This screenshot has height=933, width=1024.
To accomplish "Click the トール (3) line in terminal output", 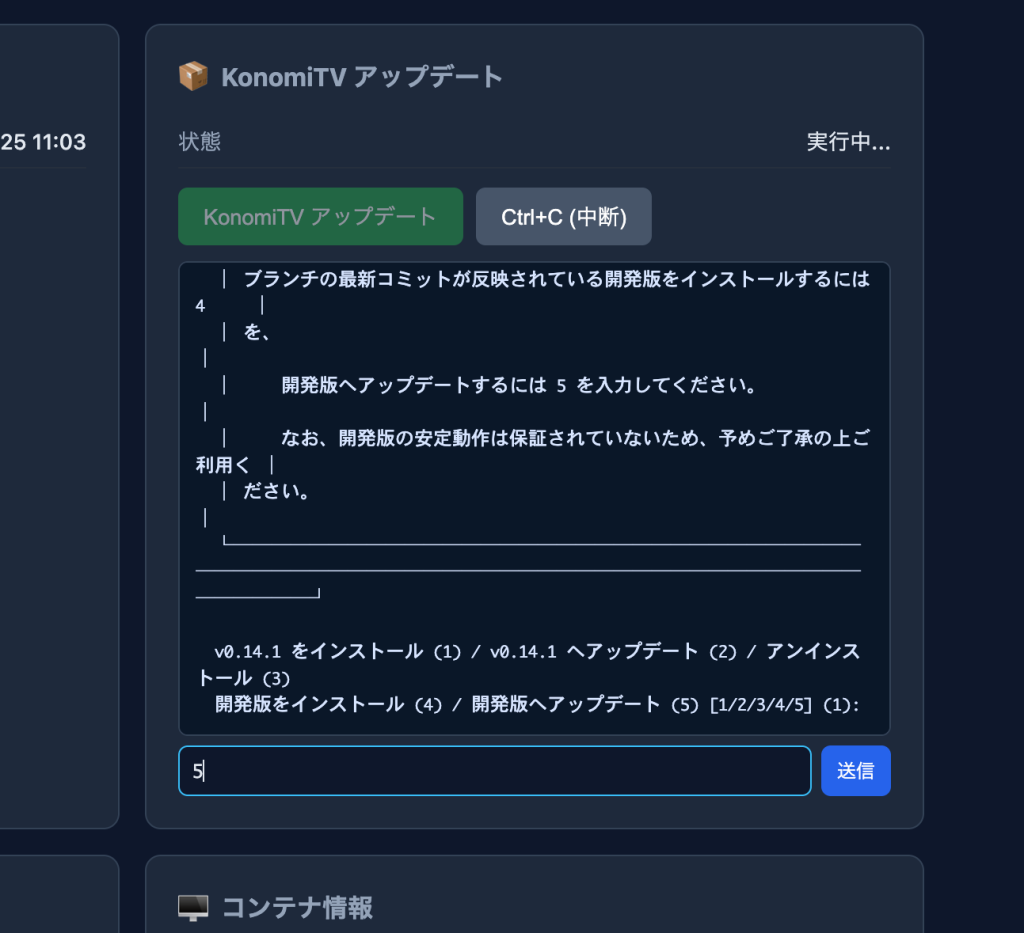I will point(244,678).
